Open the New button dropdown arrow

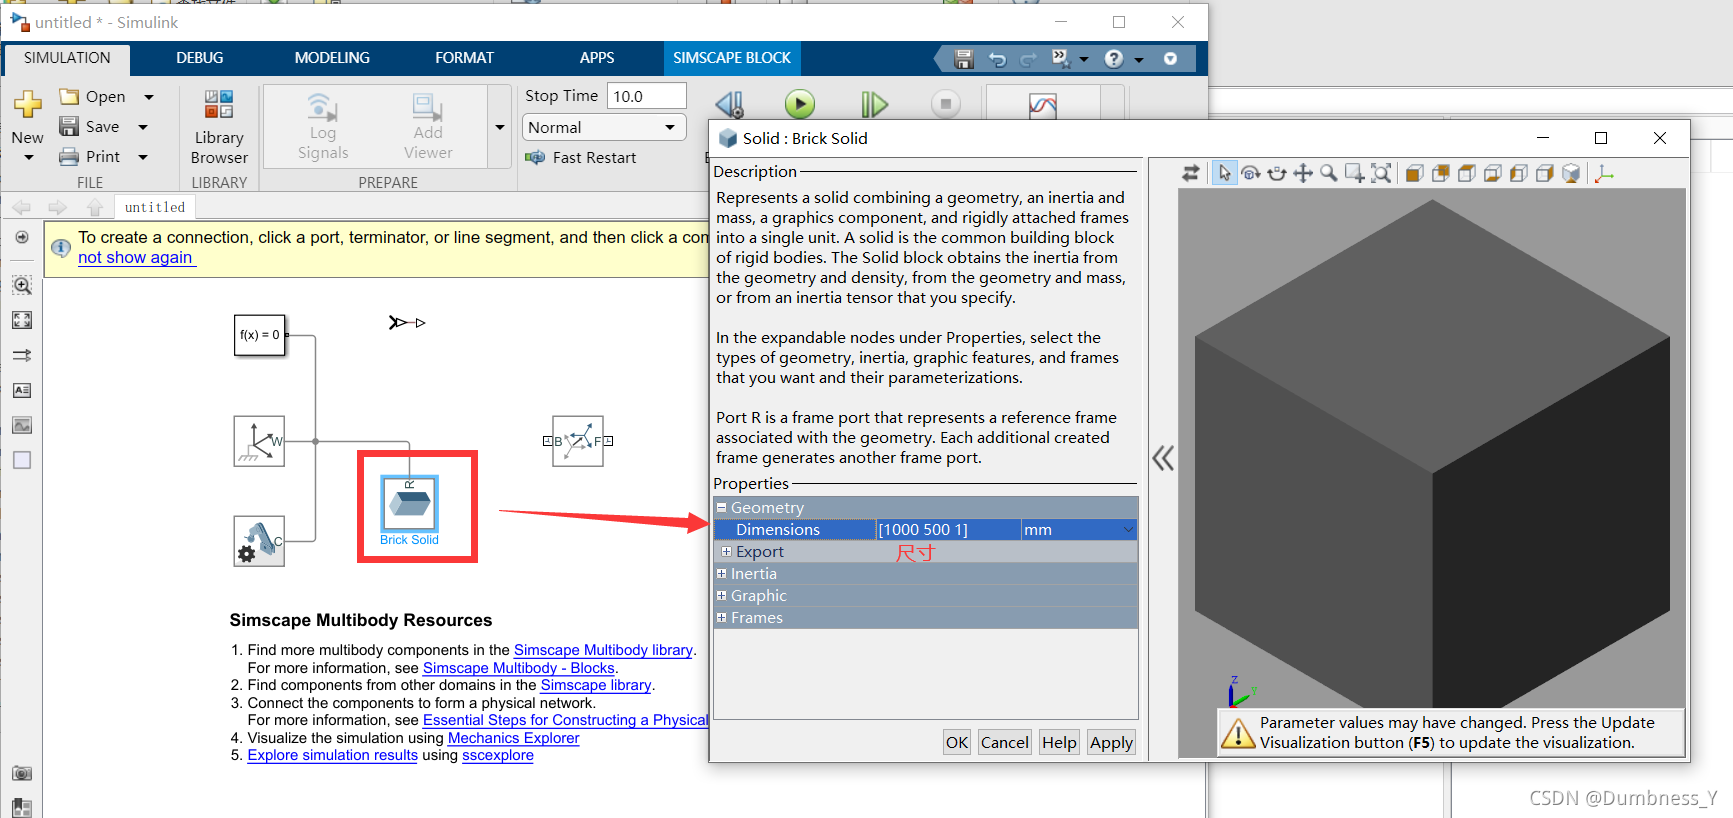[28, 158]
